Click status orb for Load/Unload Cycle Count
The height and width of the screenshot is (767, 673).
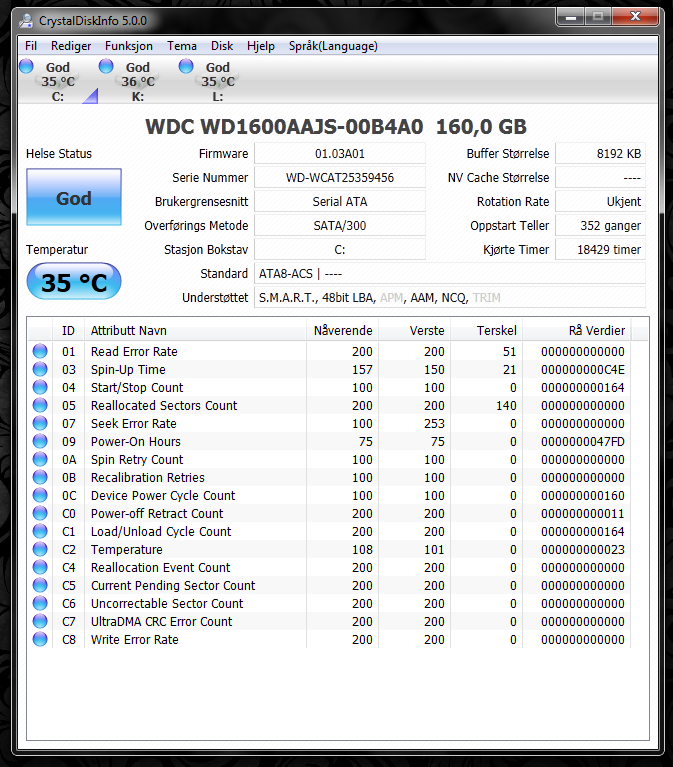[x=40, y=531]
